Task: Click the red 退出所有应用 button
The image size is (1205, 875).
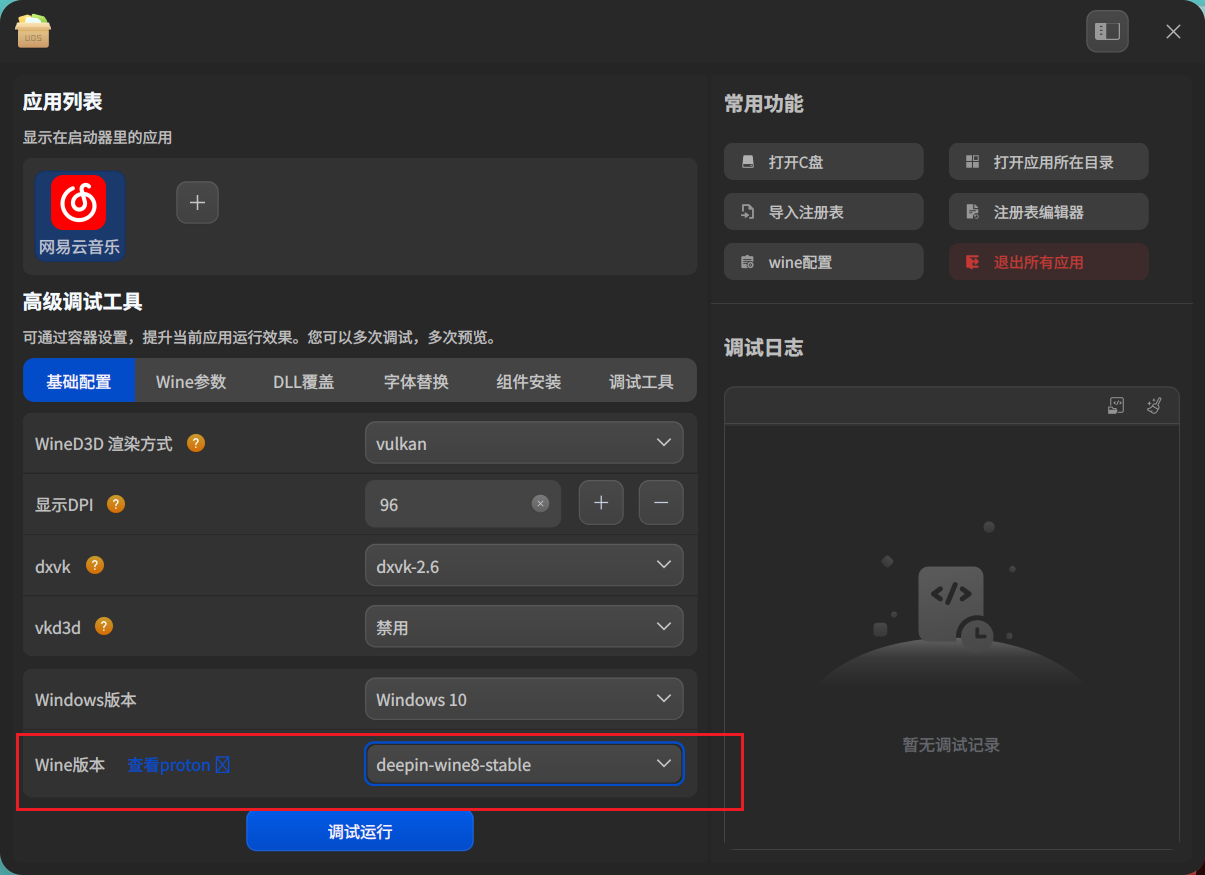Action: 1049,262
